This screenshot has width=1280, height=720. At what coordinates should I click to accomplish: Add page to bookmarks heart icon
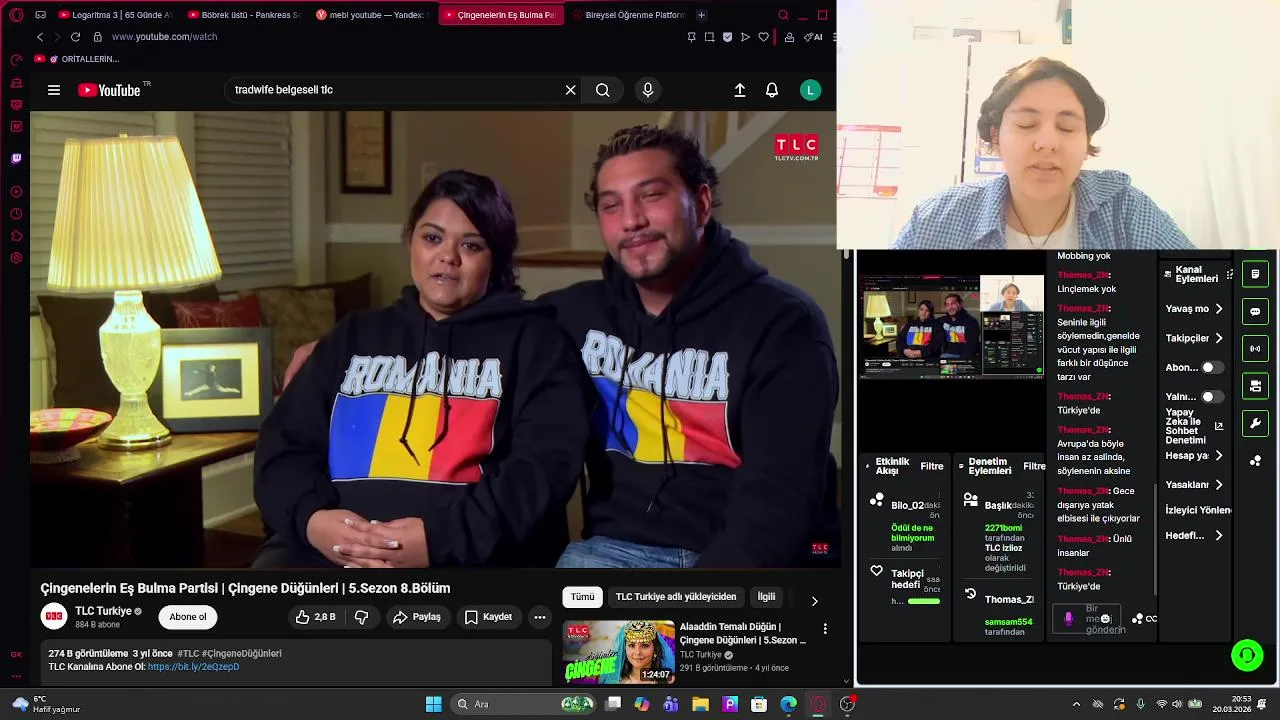click(x=763, y=37)
